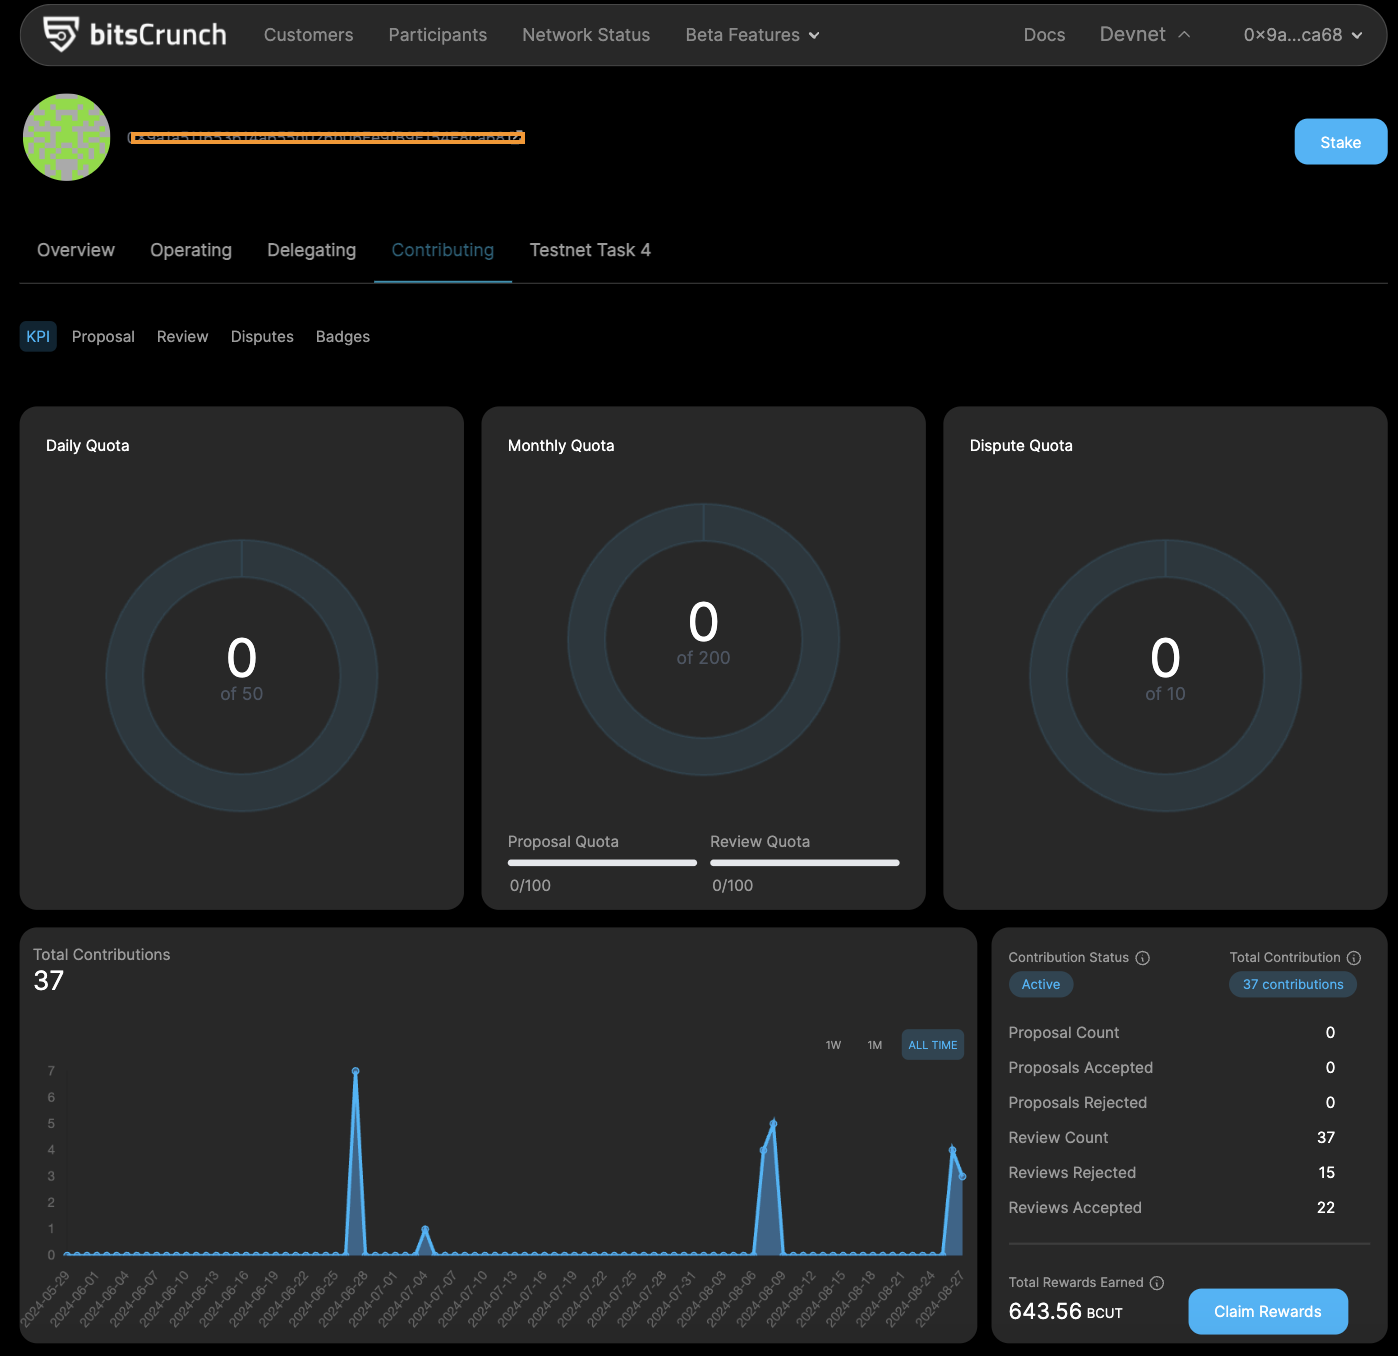Click the 2024-08-09 chart peak point
The width and height of the screenshot is (1398, 1356).
coord(773,1124)
